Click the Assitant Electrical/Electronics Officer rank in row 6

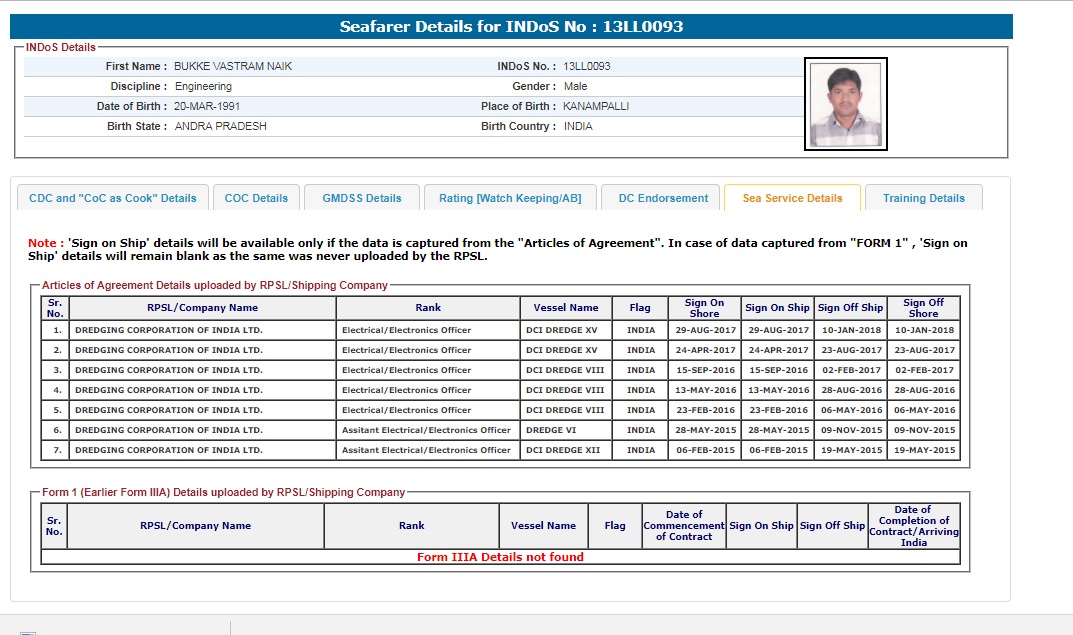coord(426,430)
